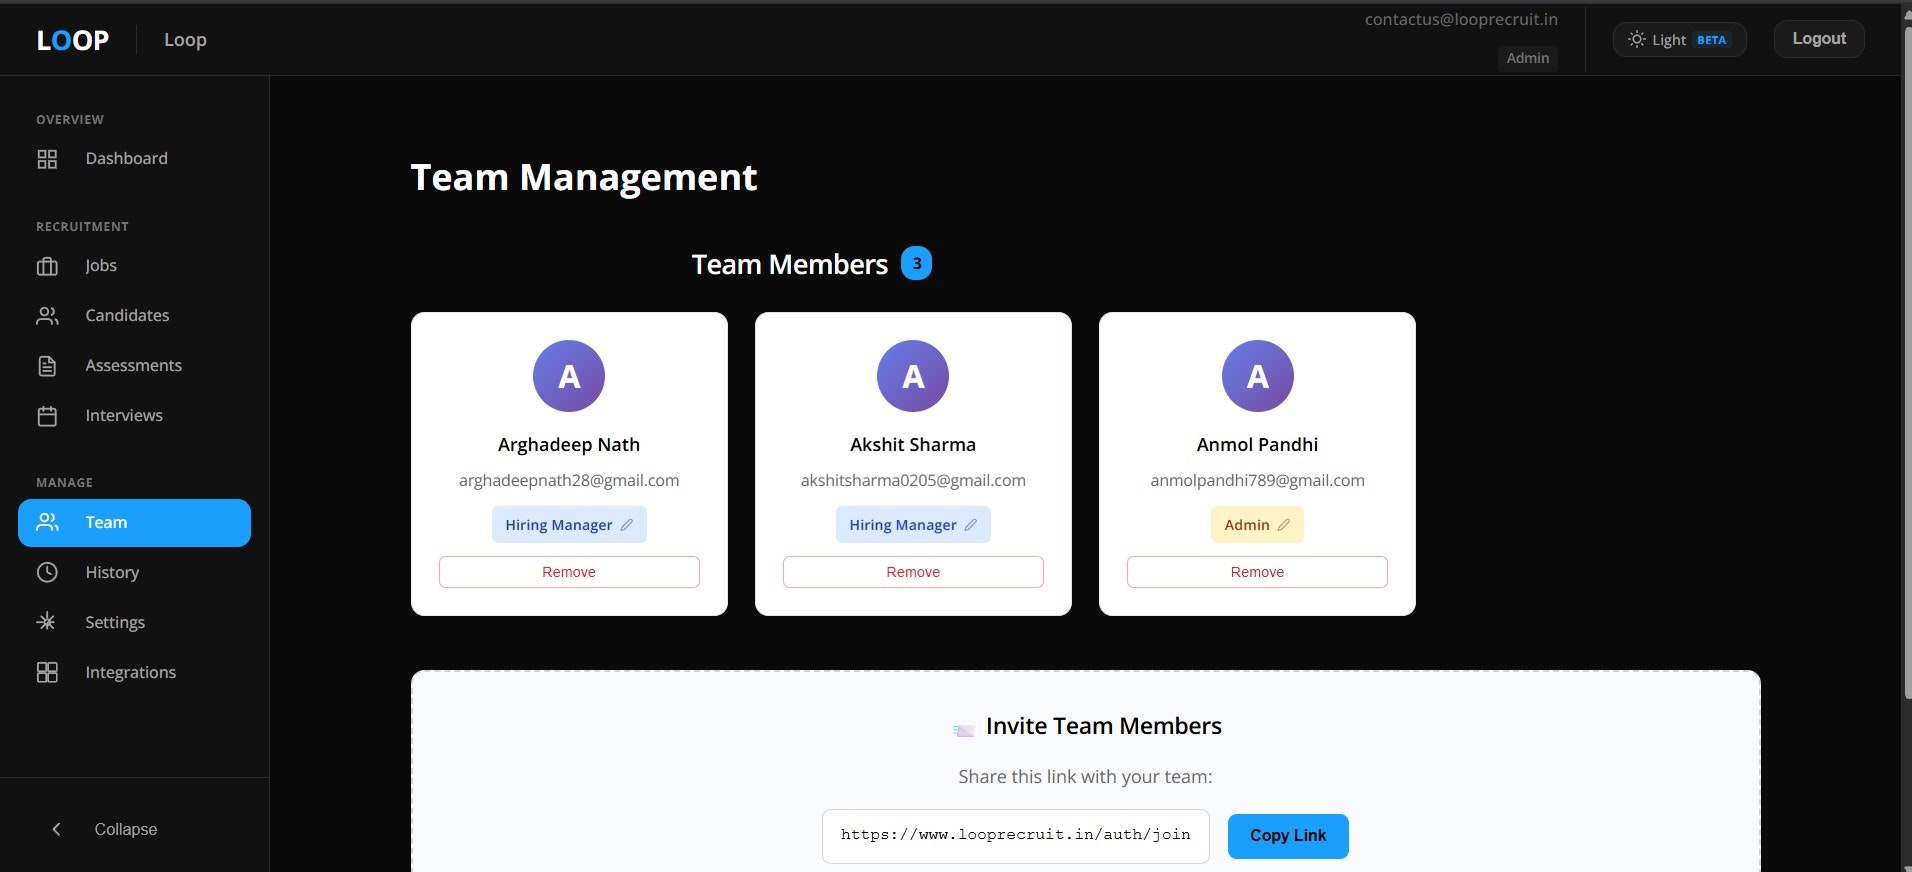Click the Interviews calendar icon
This screenshot has height=872, width=1912.
[47, 416]
